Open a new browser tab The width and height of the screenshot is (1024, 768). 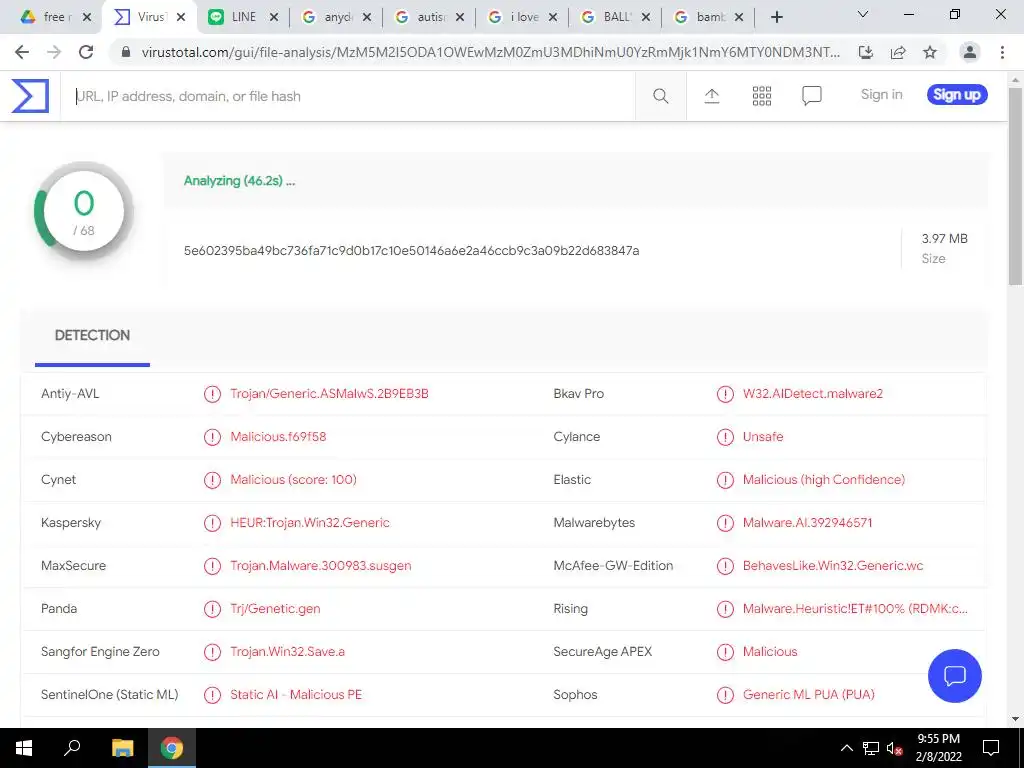[776, 17]
